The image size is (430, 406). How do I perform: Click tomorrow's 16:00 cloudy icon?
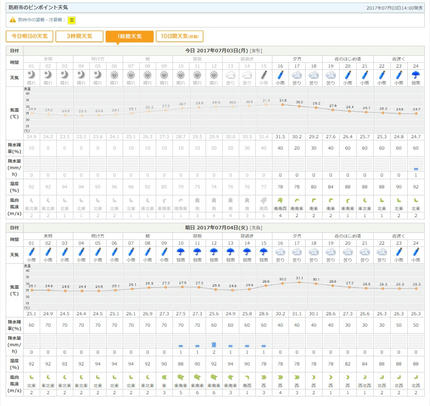click(280, 252)
